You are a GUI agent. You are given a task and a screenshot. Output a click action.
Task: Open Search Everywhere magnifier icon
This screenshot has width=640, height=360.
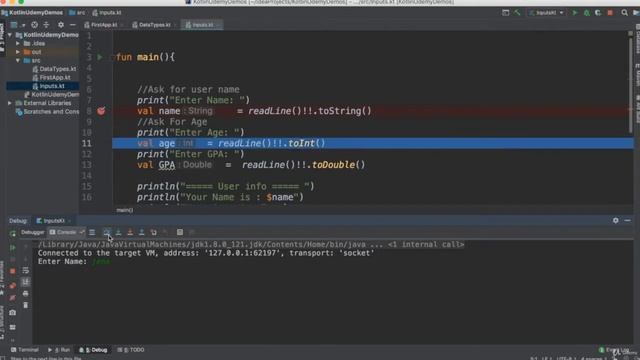click(x=624, y=13)
